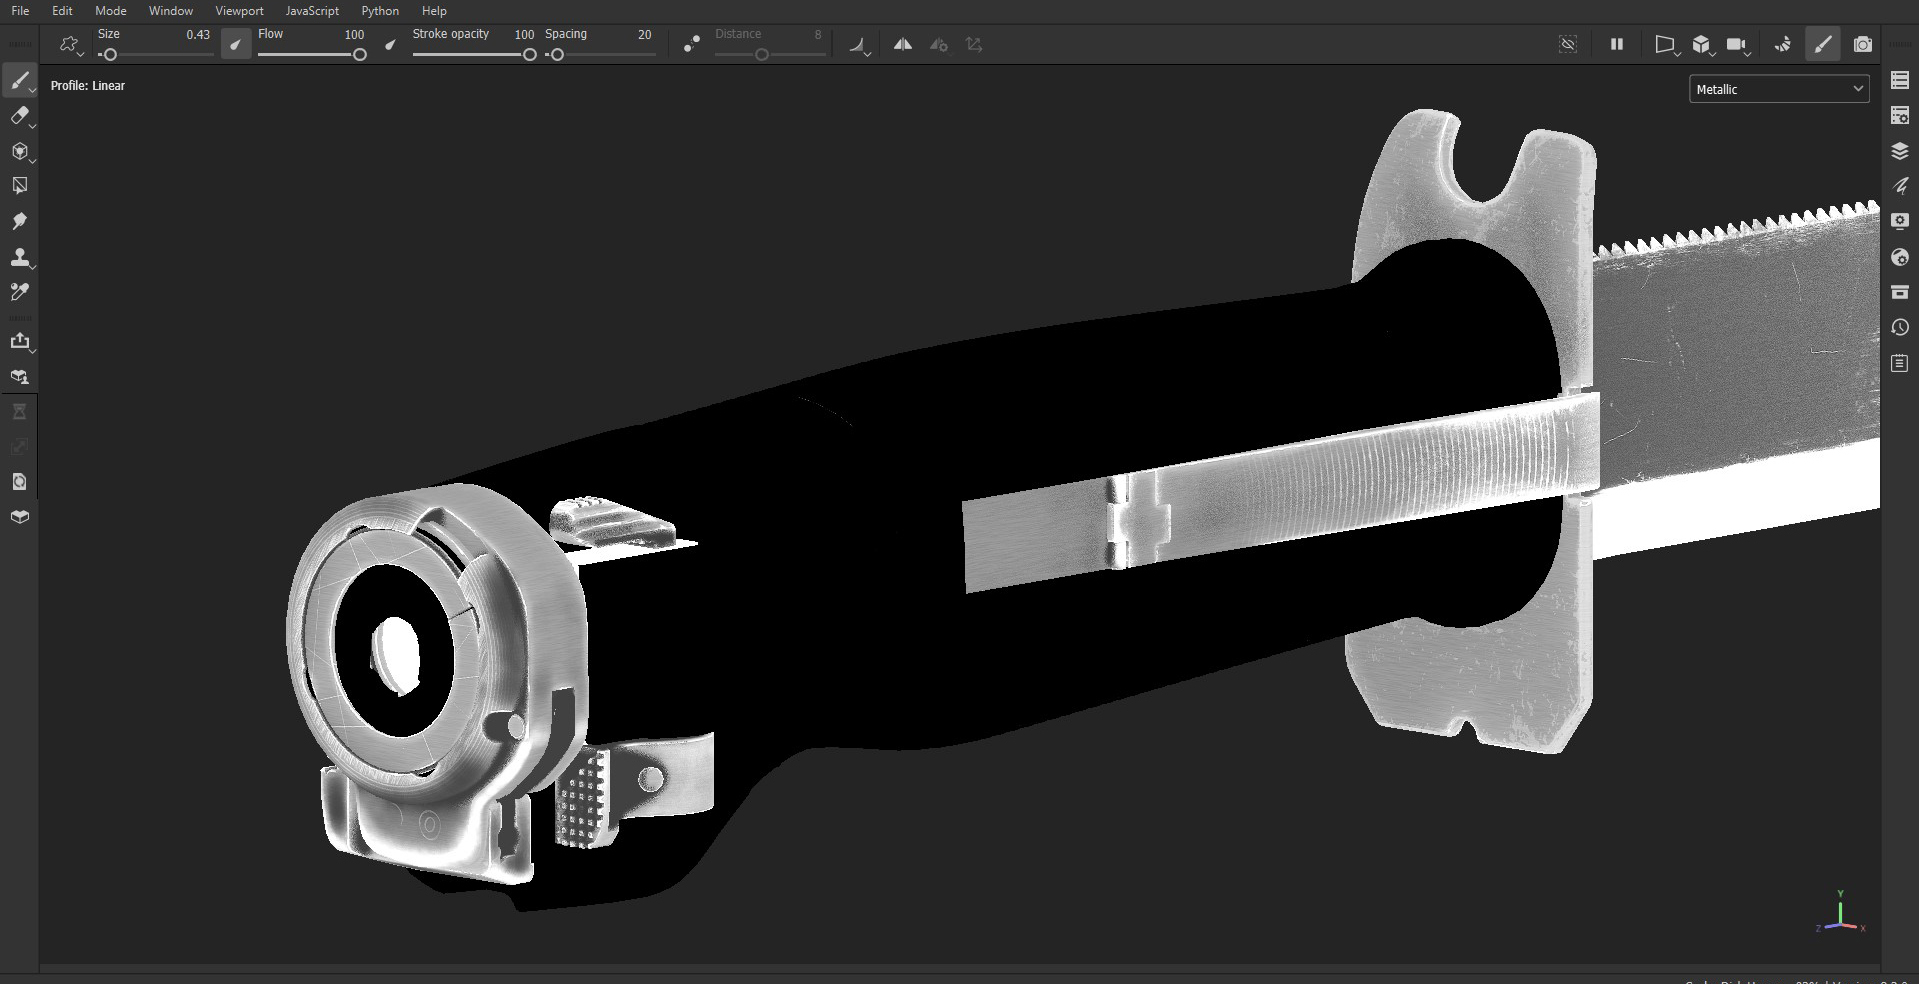Toggle hide excluded geometry in viewport

coord(1568,45)
